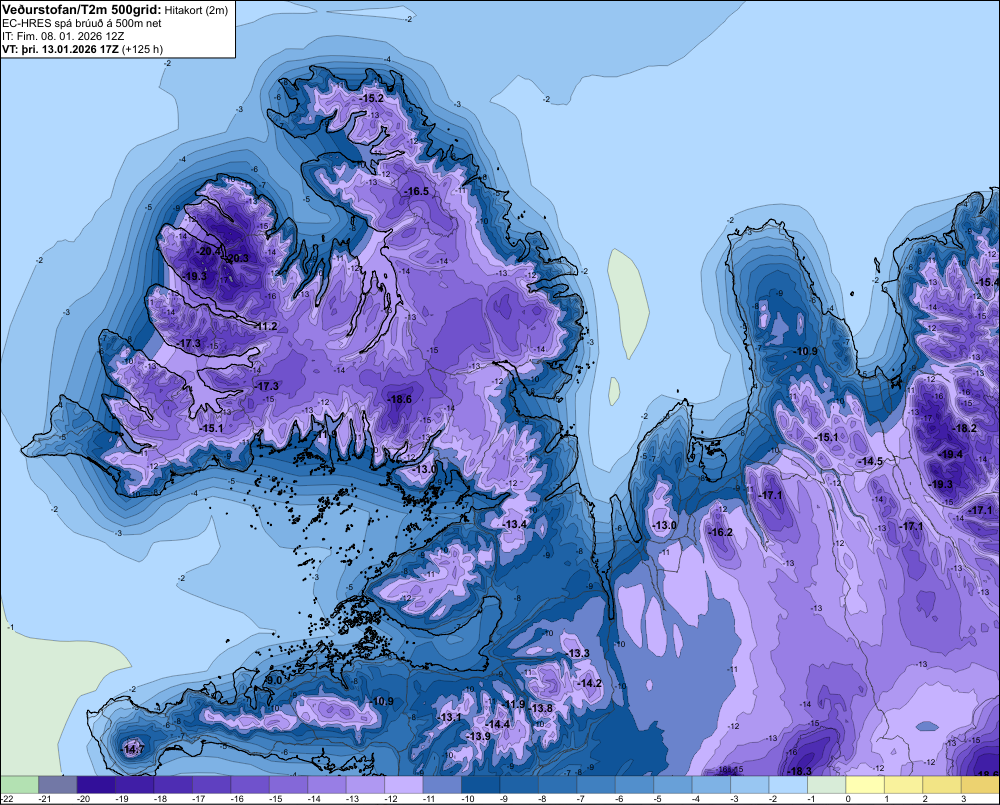This screenshot has height=805, width=1000.
Task: Click the 1 value on color scale
Action: point(887,799)
